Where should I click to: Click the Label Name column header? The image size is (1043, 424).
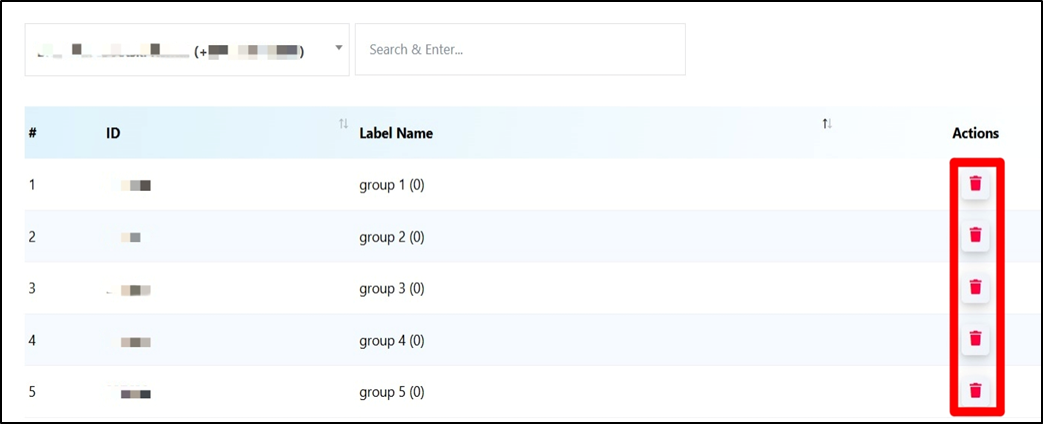tap(396, 133)
